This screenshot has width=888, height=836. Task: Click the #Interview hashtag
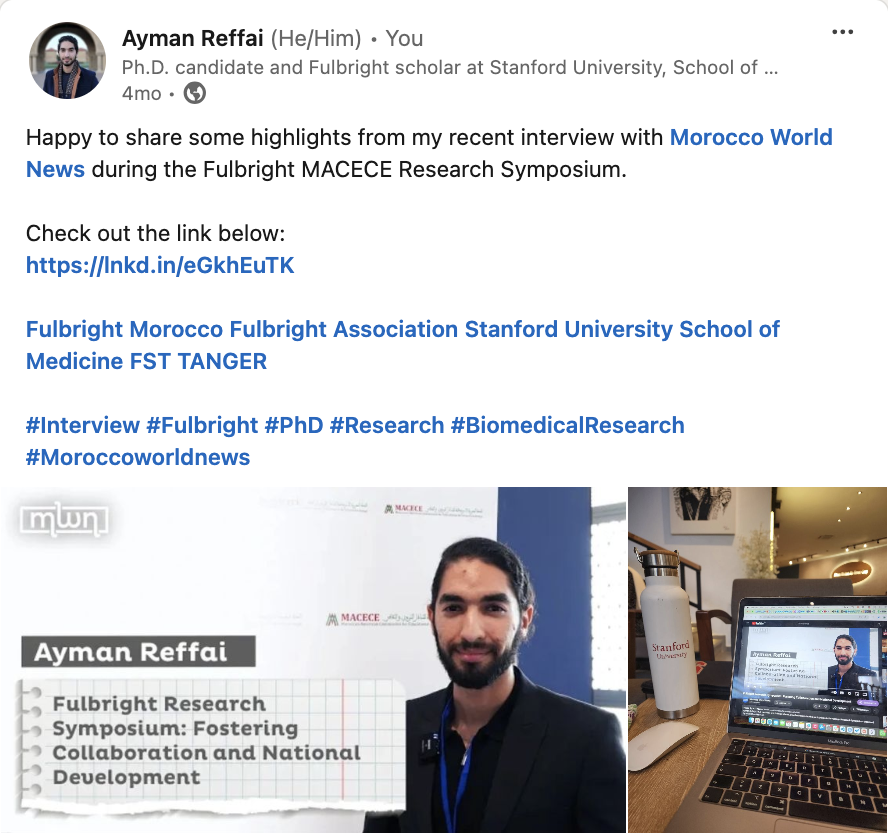pos(83,425)
